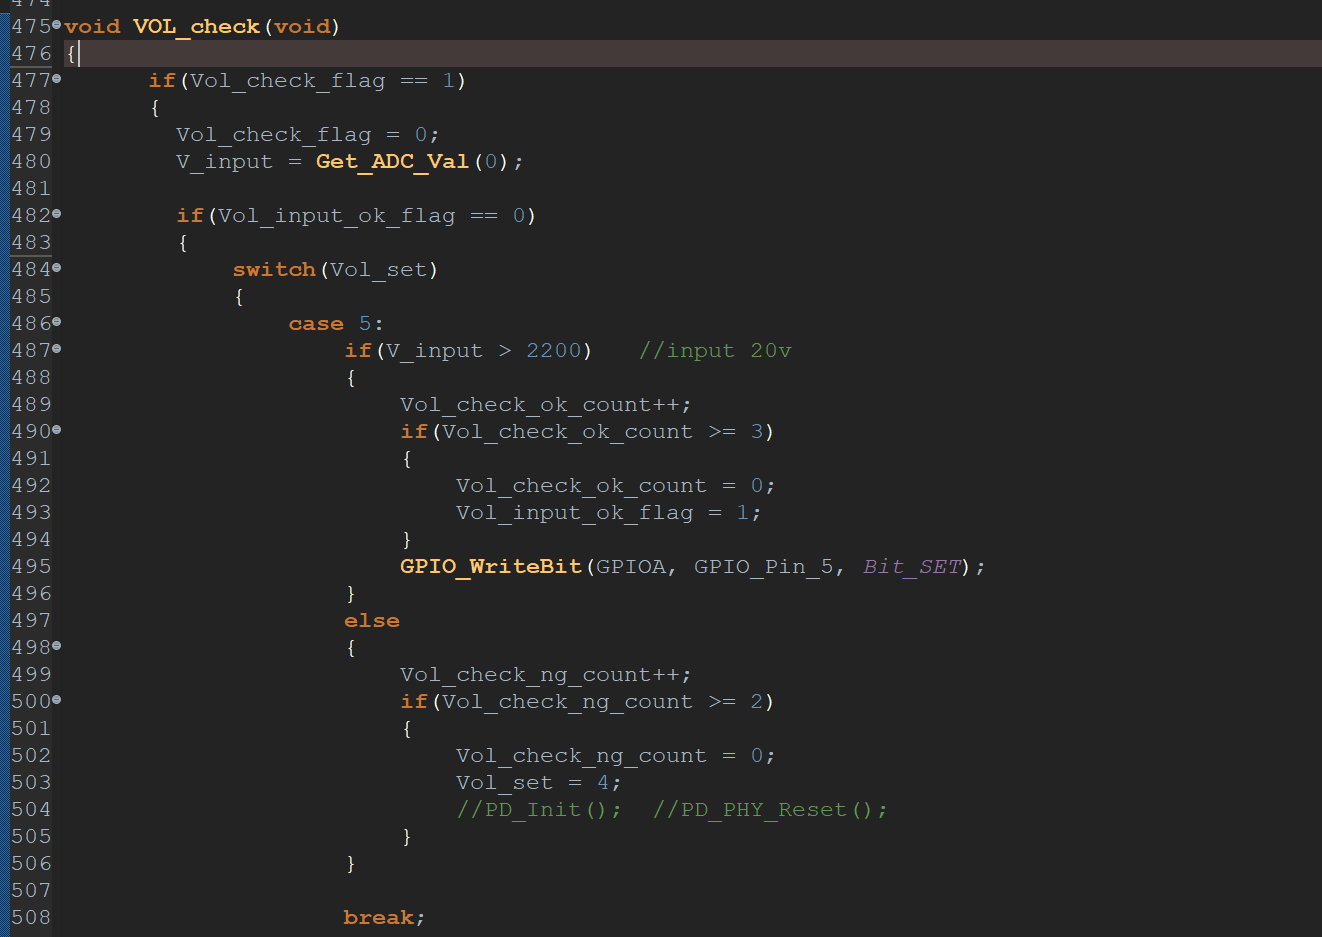
Task: Click the GPIO_Pin_5 argument
Action: (x=763, y=567)
